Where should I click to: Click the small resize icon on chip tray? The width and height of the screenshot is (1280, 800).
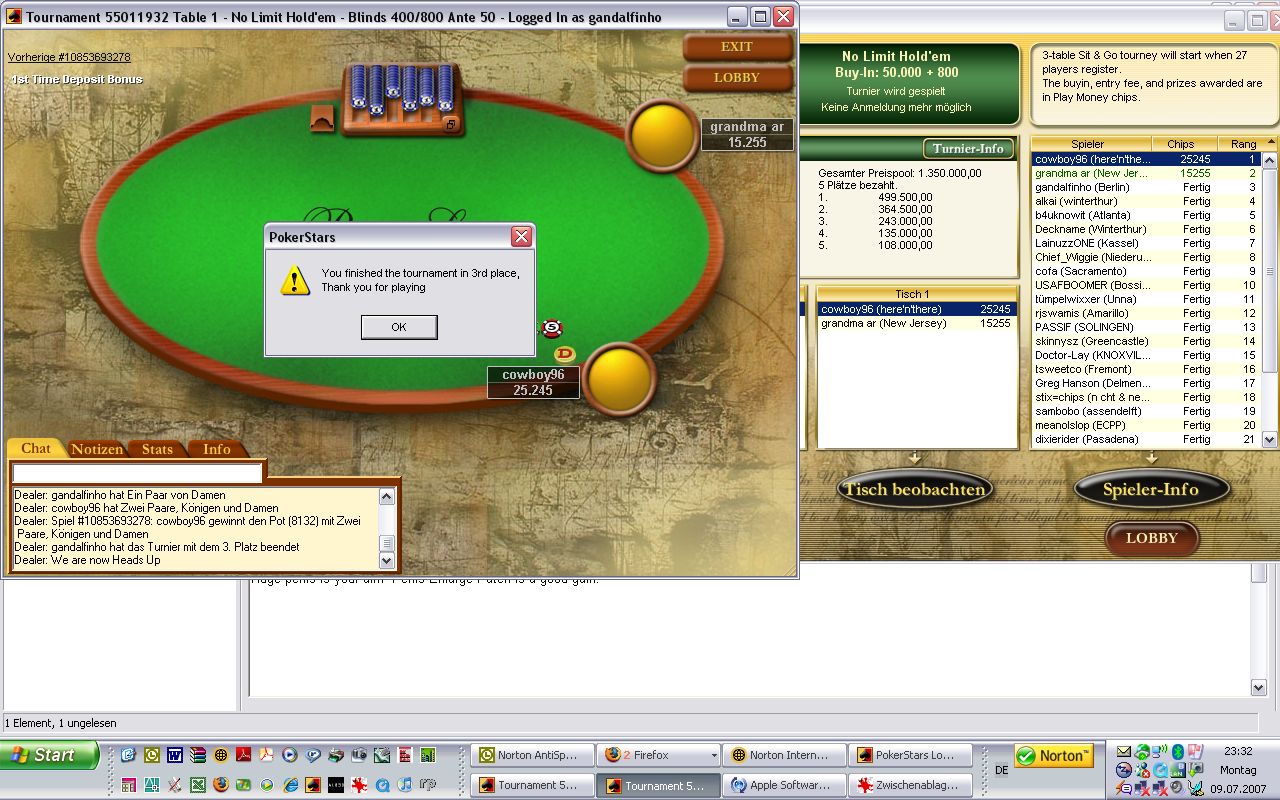(x=451, y=124)
